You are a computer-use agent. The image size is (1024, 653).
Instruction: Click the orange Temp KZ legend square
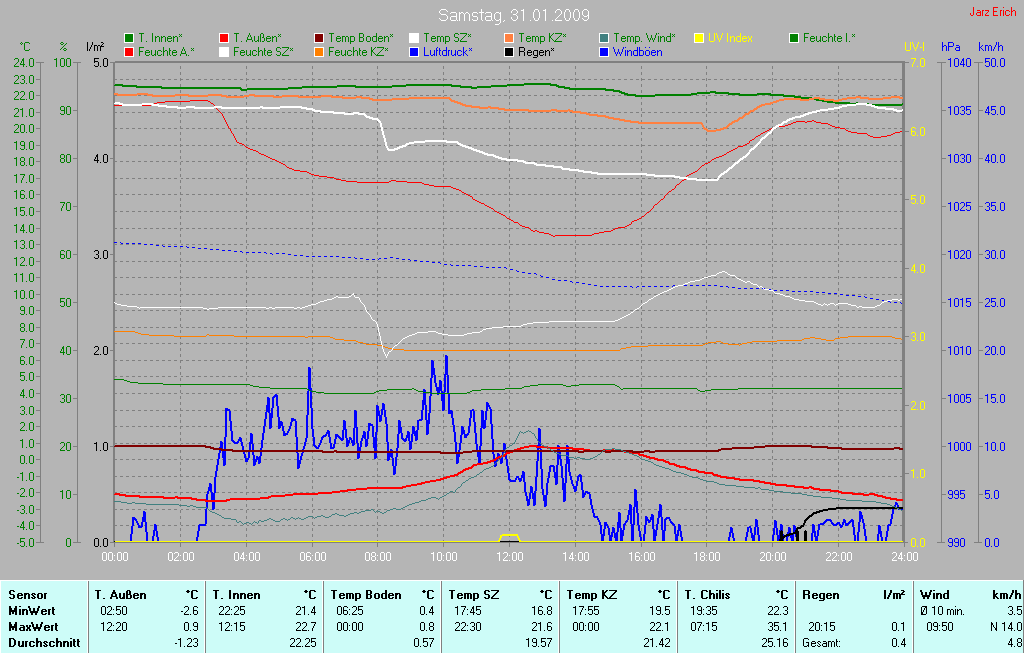coord(509,38)
